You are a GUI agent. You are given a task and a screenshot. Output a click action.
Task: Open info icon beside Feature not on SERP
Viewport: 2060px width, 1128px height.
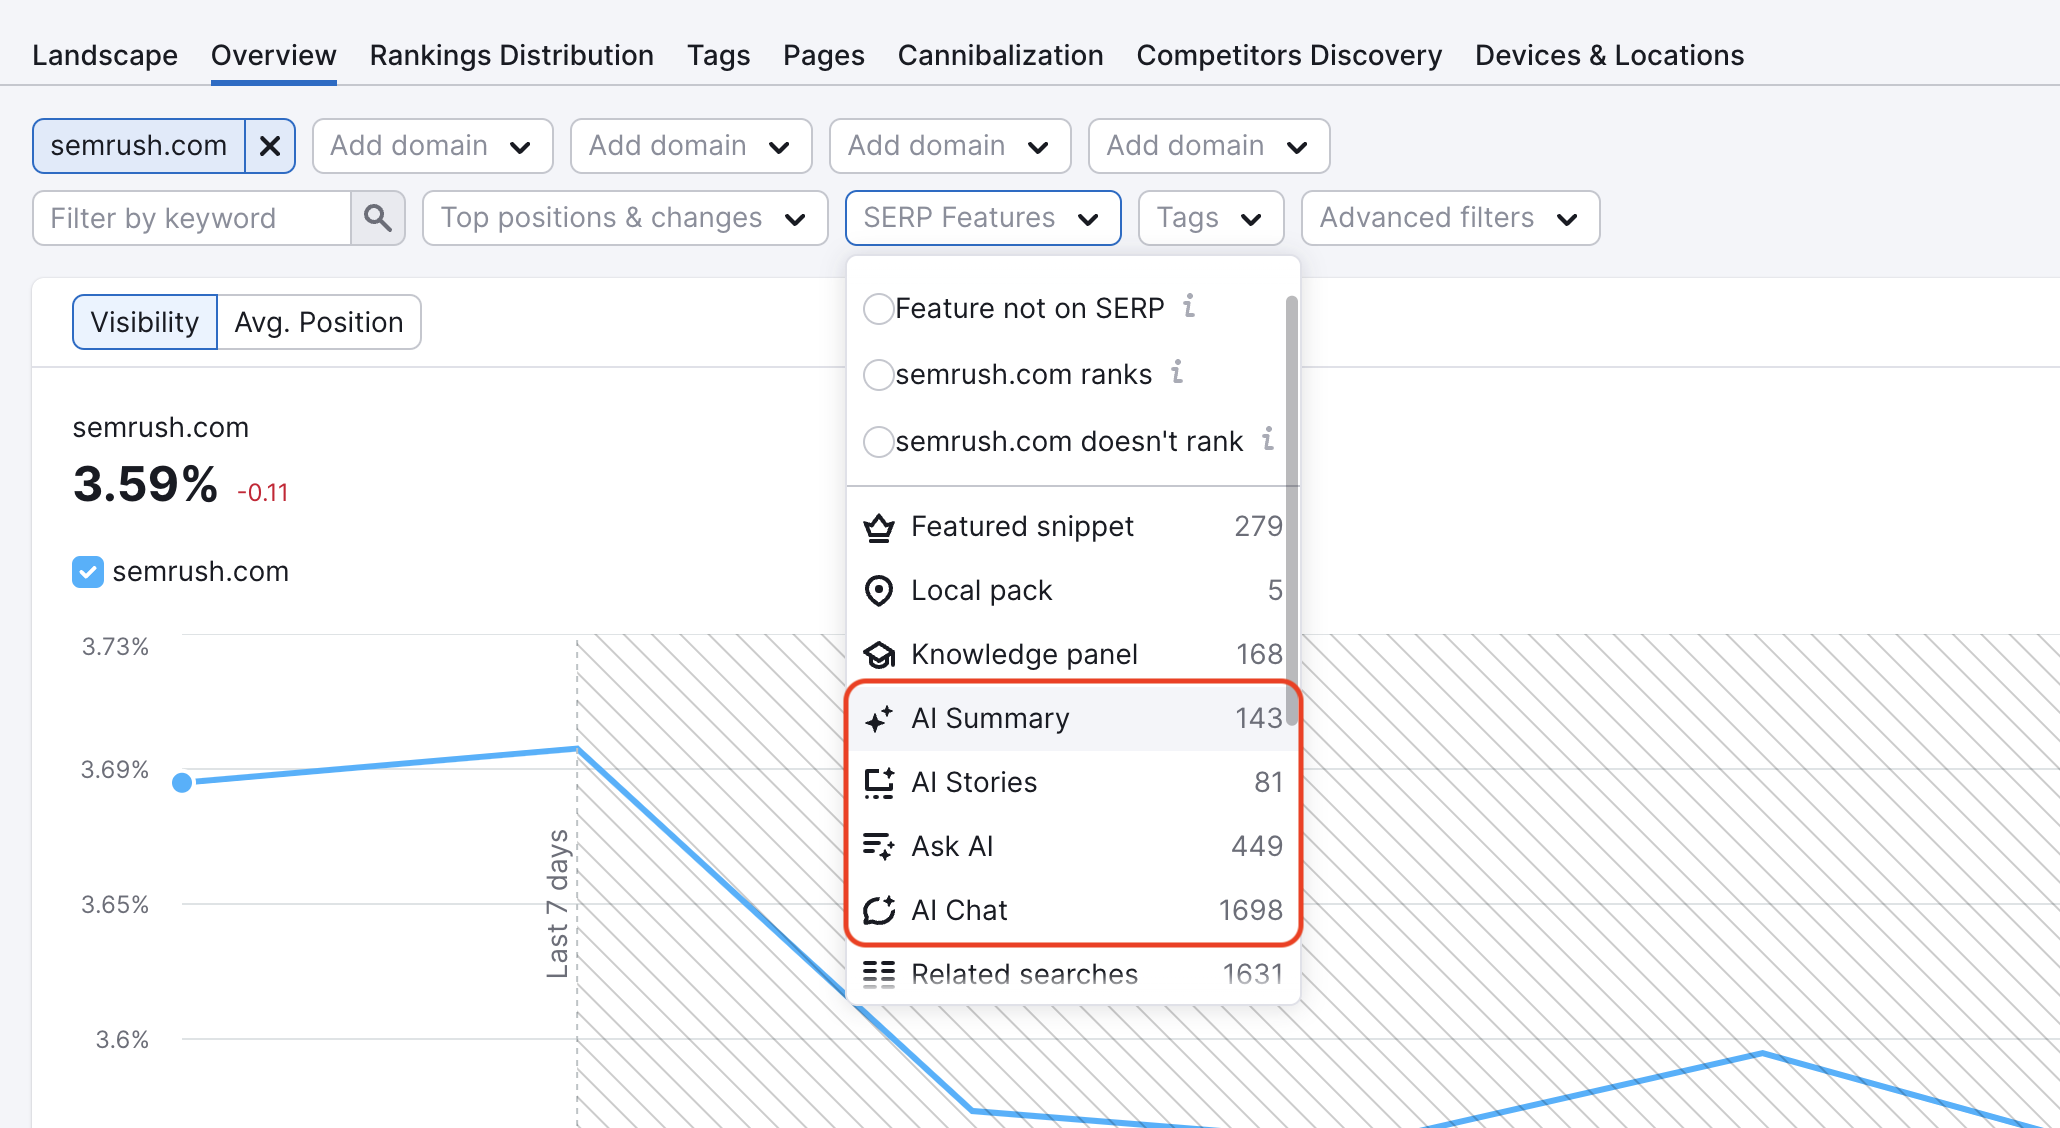pos(1189,306)
